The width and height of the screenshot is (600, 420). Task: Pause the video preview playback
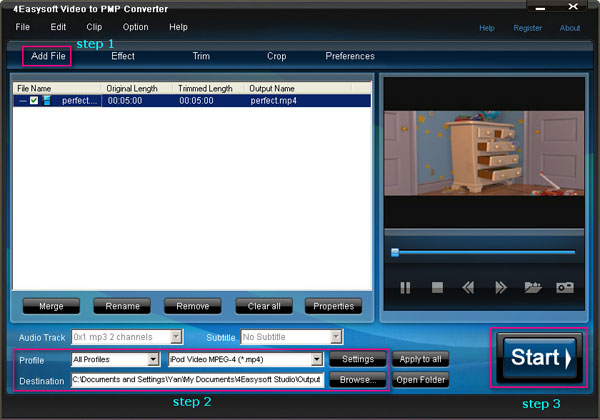coord(405,288)
